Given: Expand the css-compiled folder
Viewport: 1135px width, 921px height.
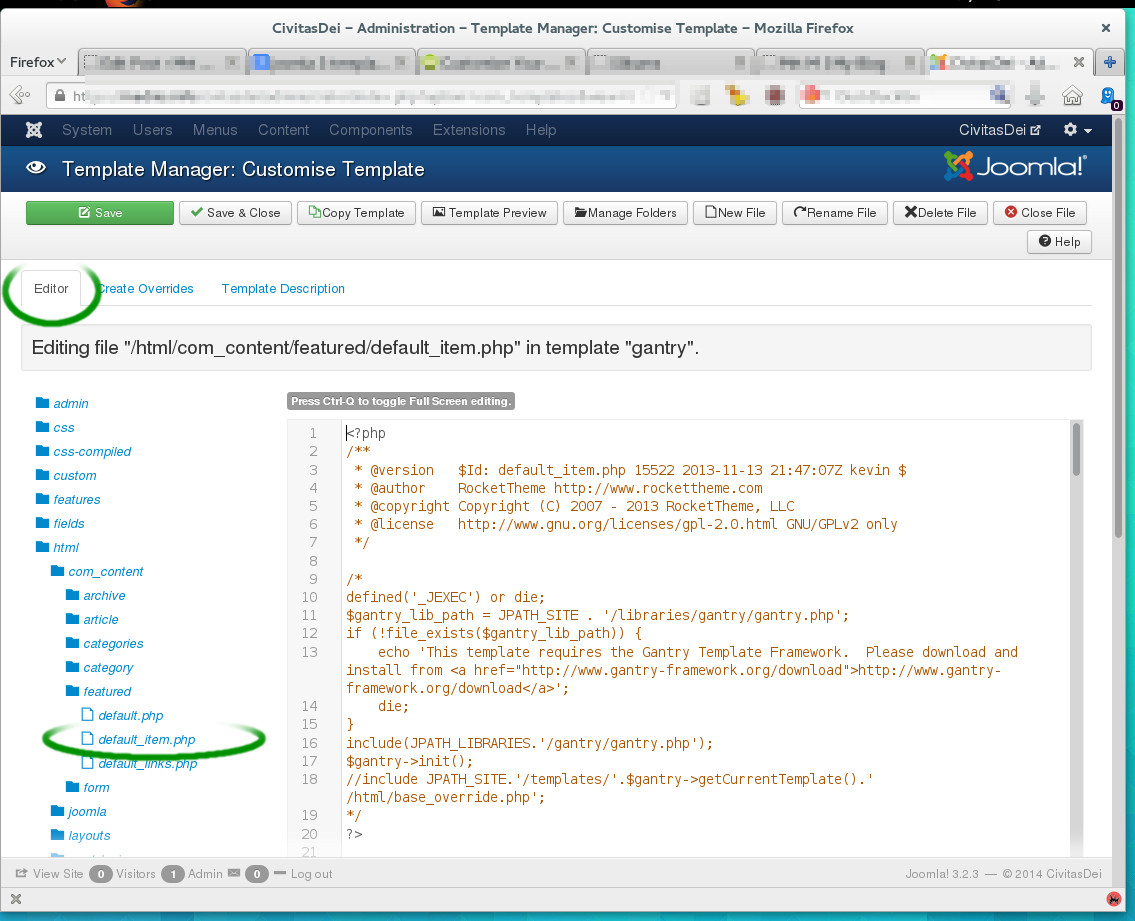Looking at the screenshot, I should pyautogui.click(x=83, y=451).
